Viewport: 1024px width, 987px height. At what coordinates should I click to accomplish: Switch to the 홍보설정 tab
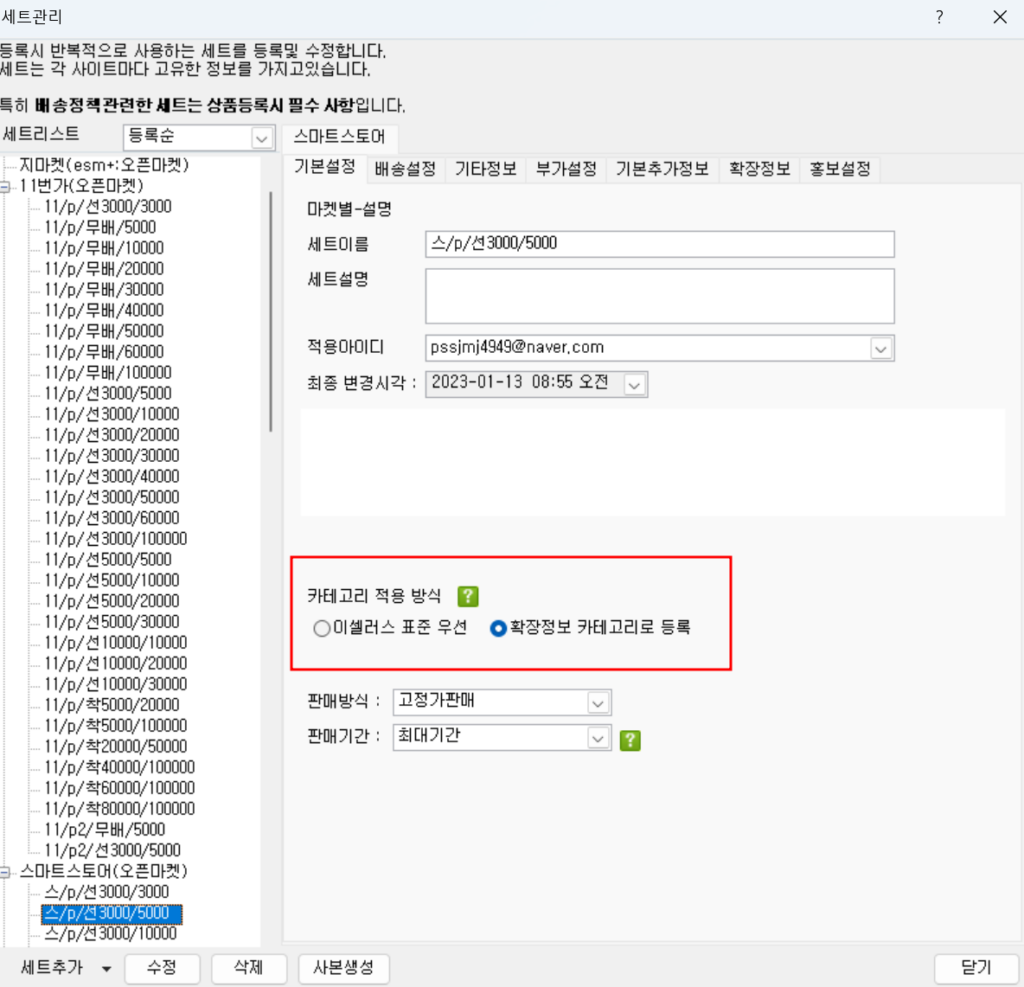tap(840, 169)
